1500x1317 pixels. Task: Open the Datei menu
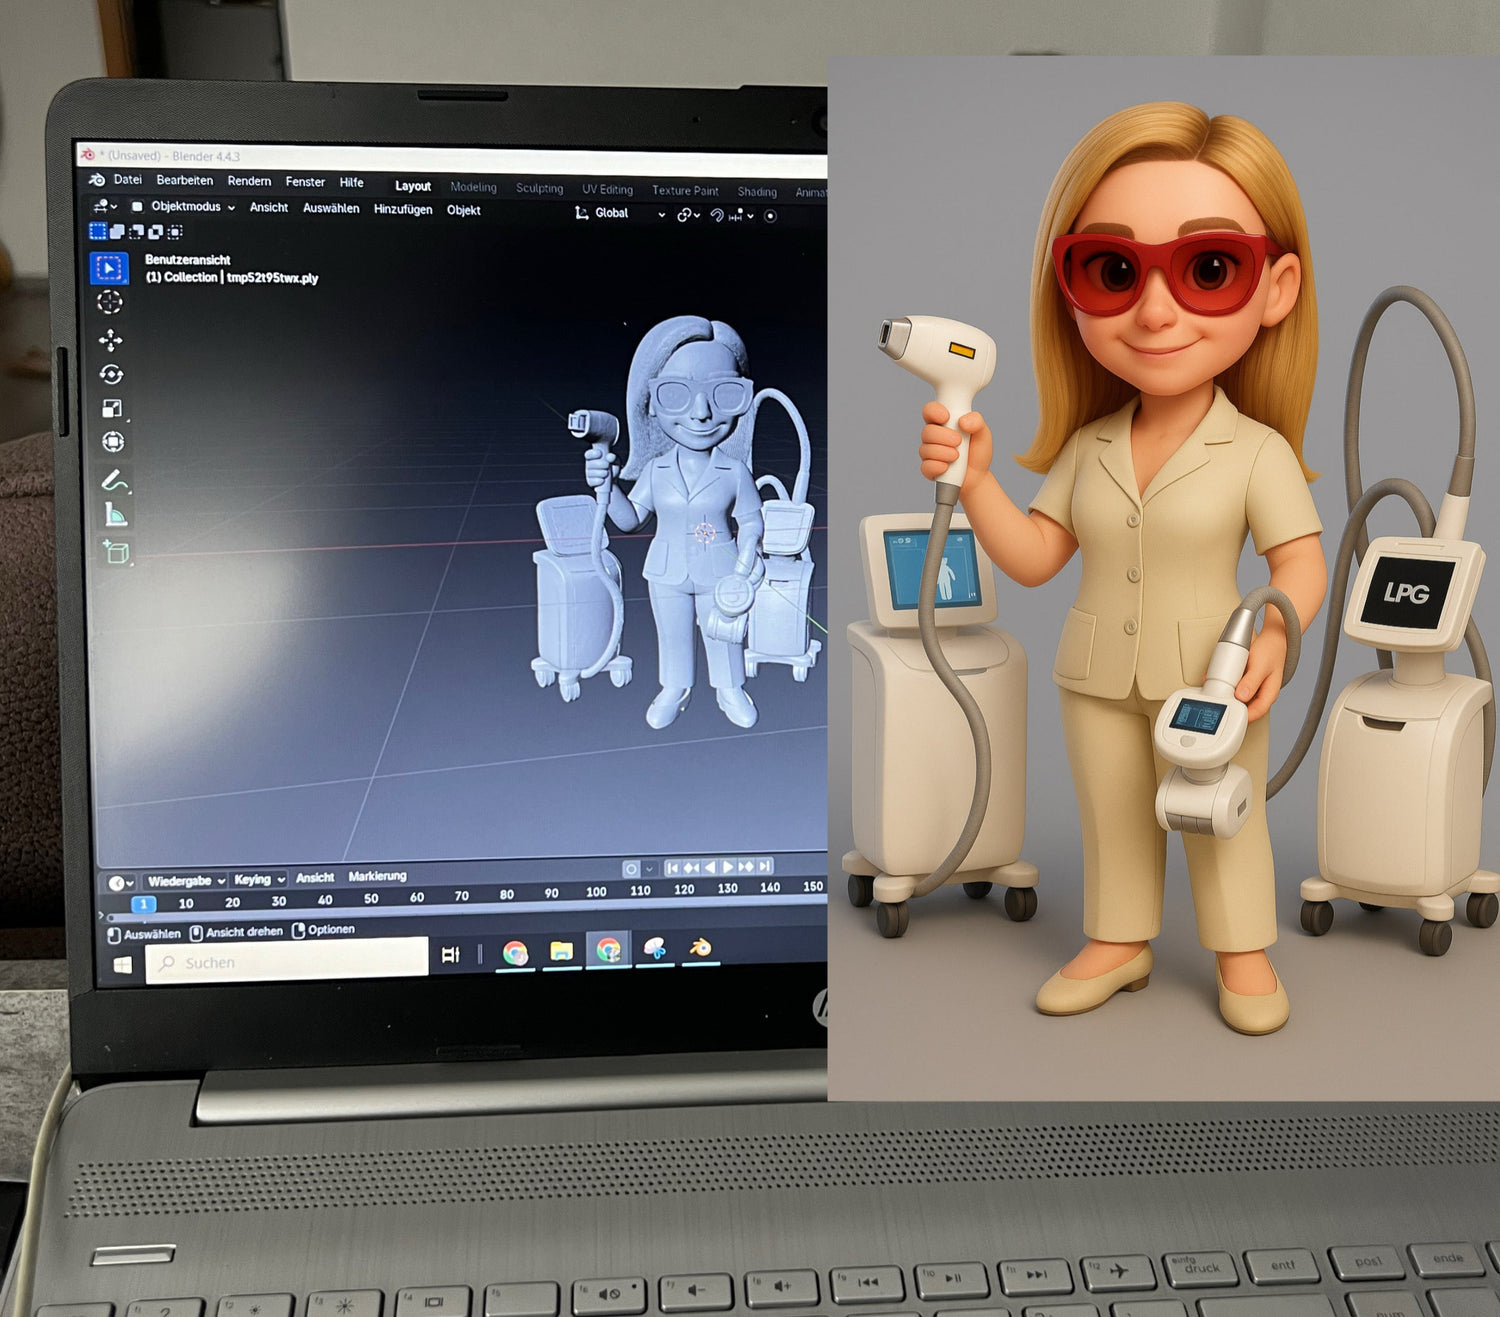pos(127,180)
